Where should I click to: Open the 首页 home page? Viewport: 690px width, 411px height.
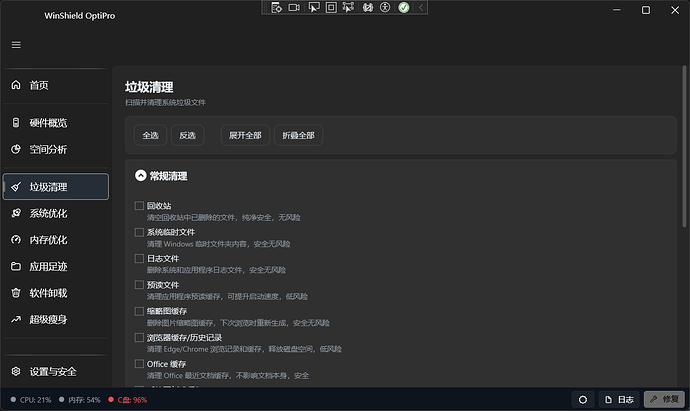click(55, 85)
